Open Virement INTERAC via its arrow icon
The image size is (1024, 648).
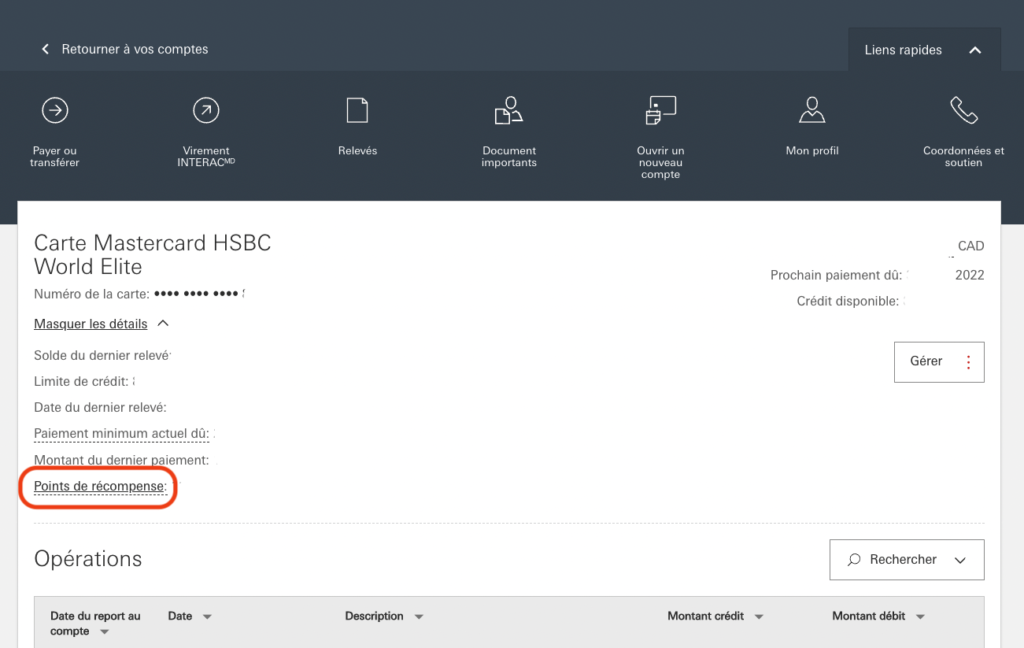point(206,110)
